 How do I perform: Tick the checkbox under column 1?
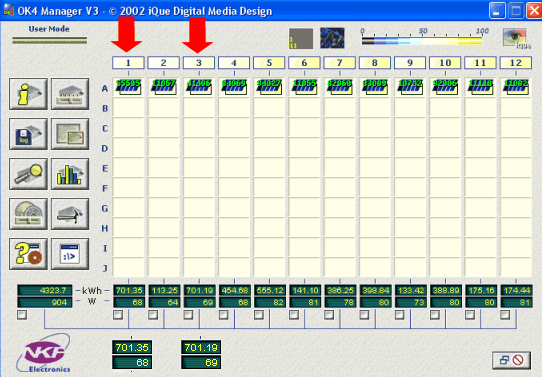pyautogui.click(x=118, y=314)
